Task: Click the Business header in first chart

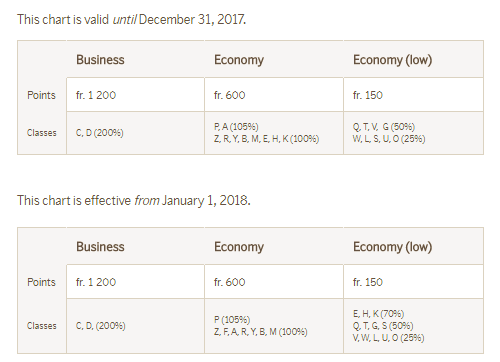Action: tap(100, 60)
